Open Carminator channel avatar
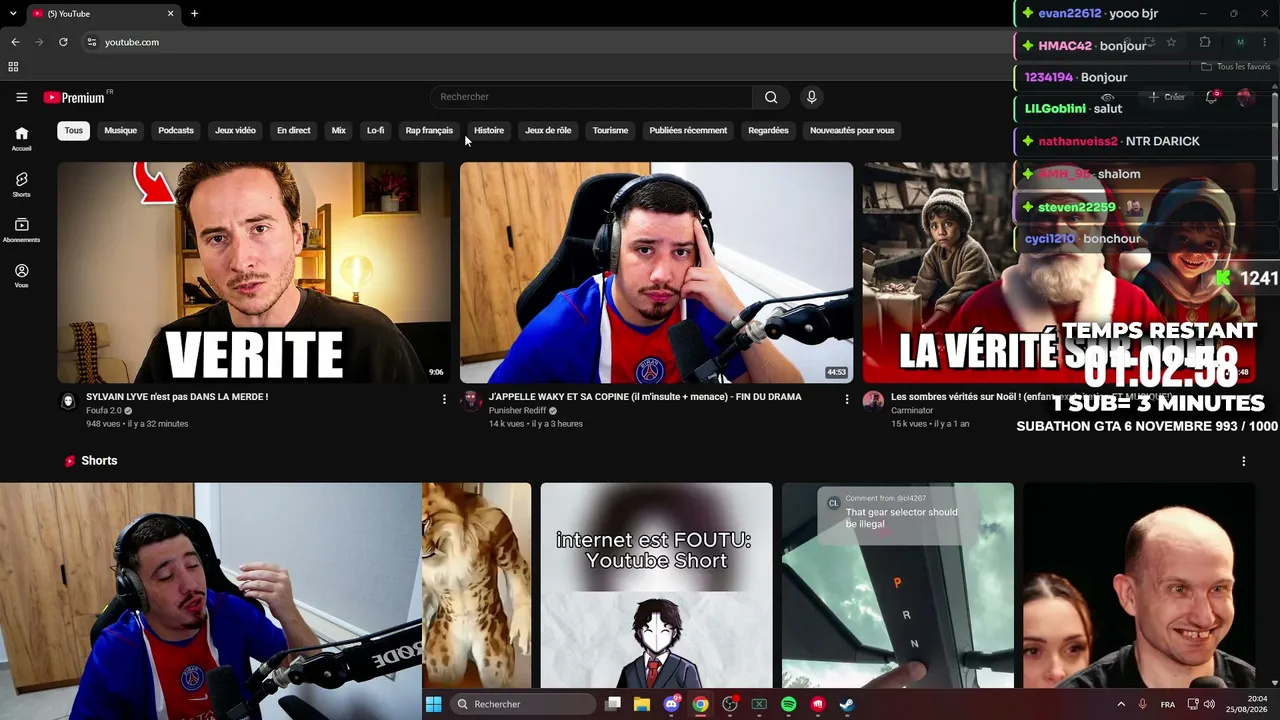1280x720 pixels. [x=873, y=401]
